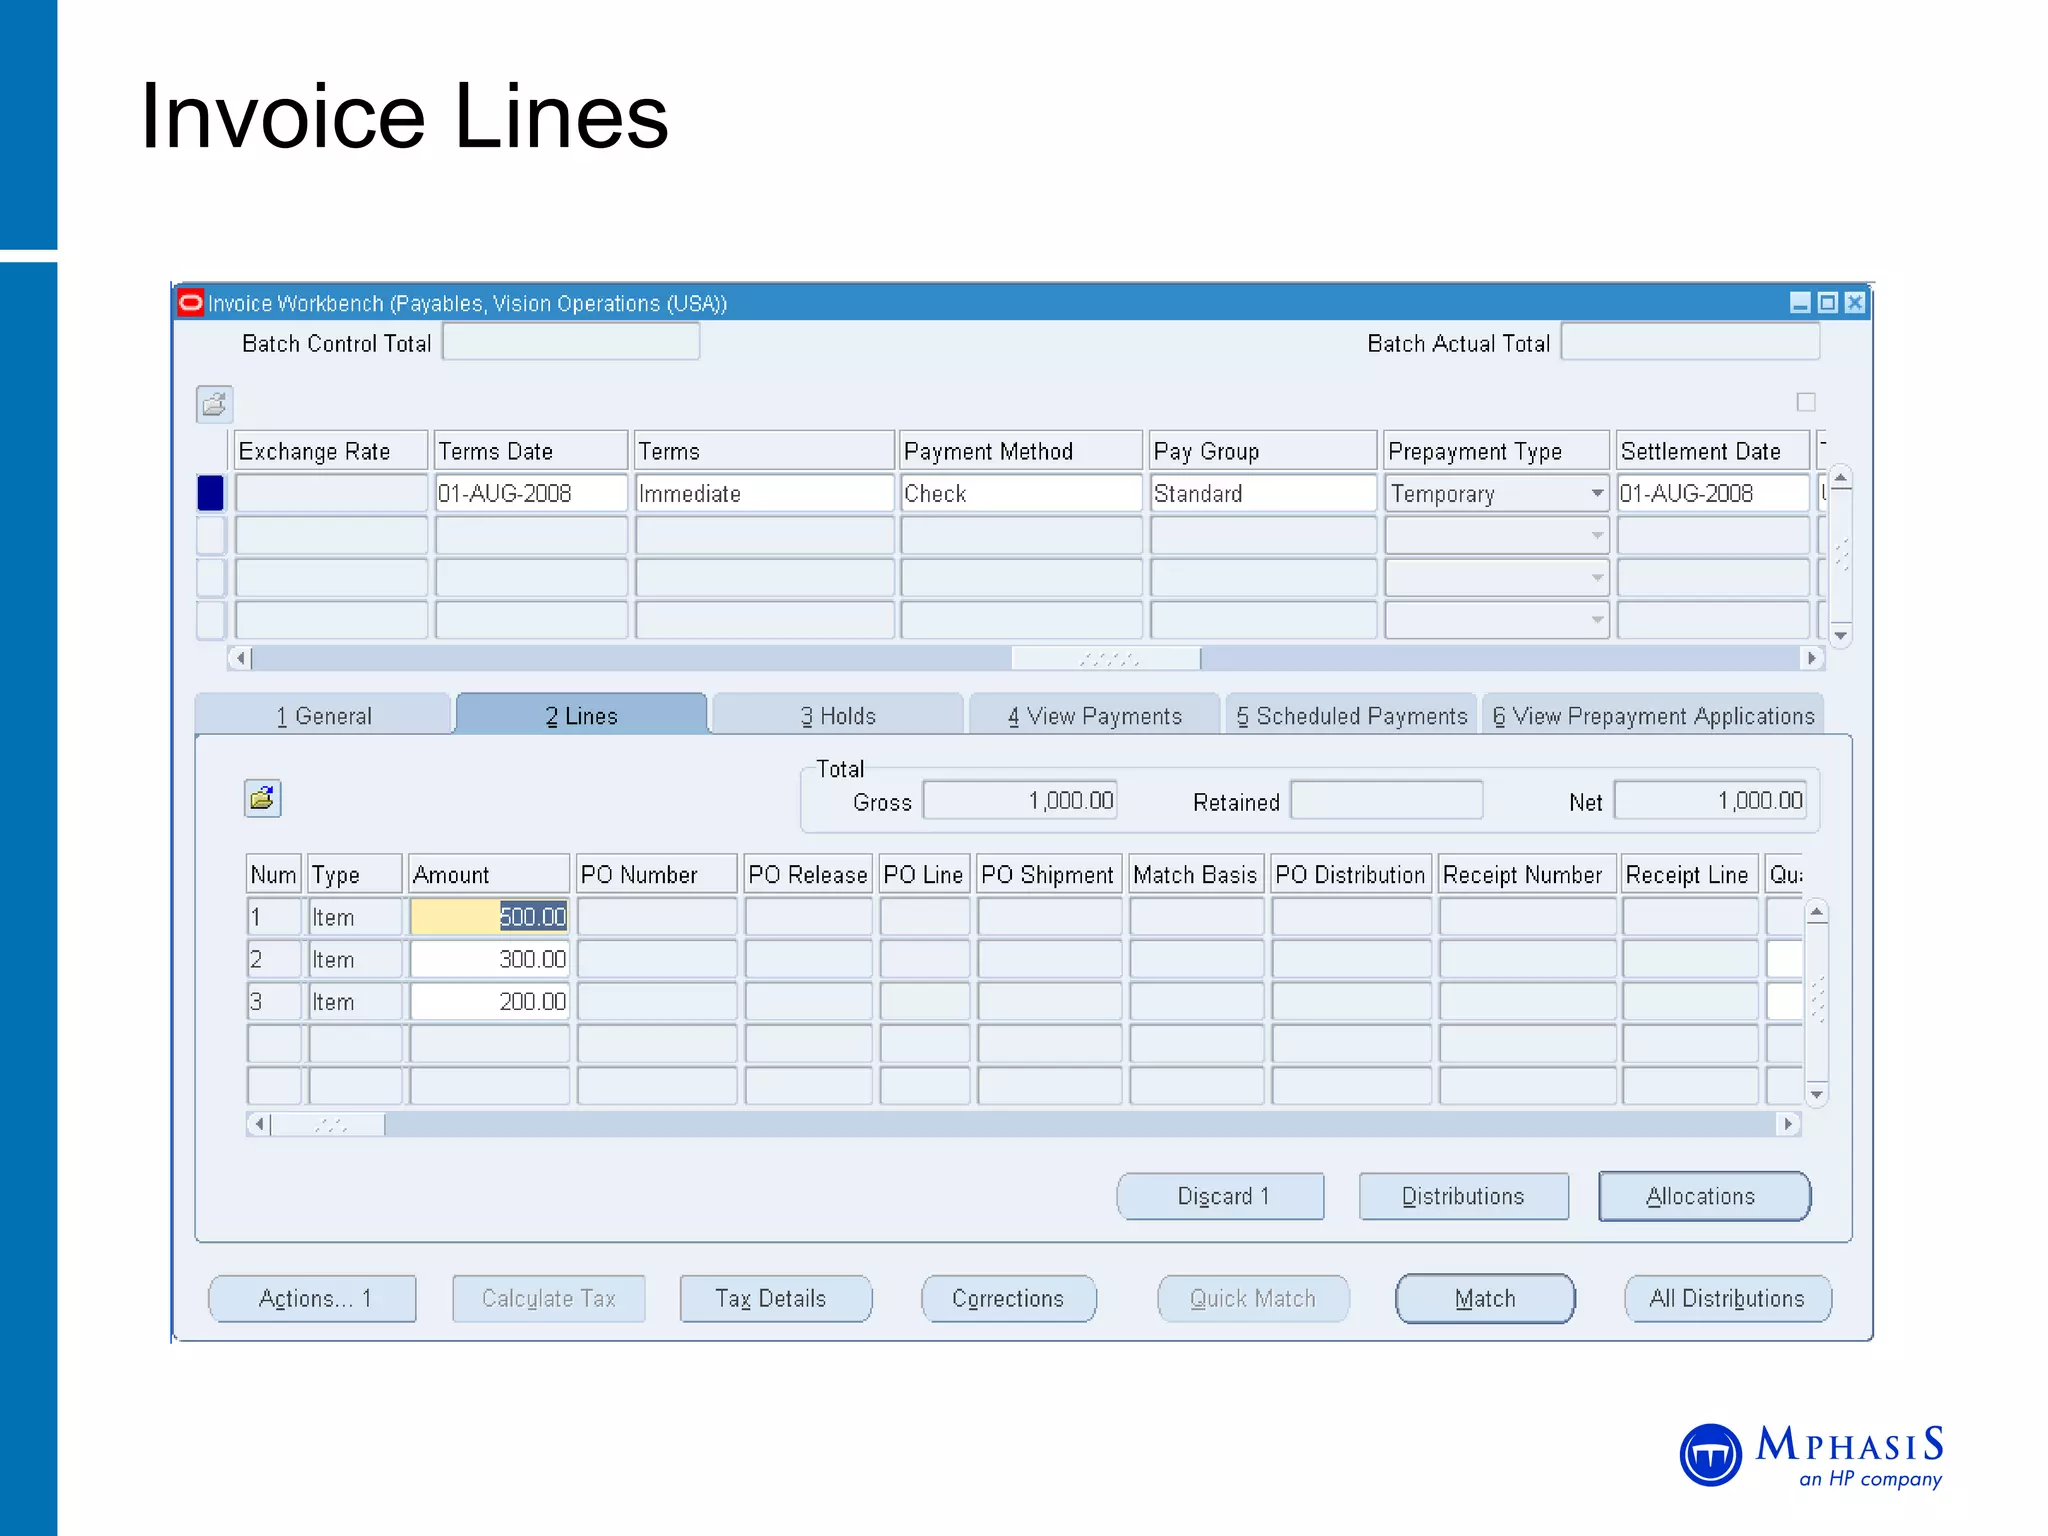
Task: Click the Match Basis field of line 1
Action: [x=1196, y=916]
